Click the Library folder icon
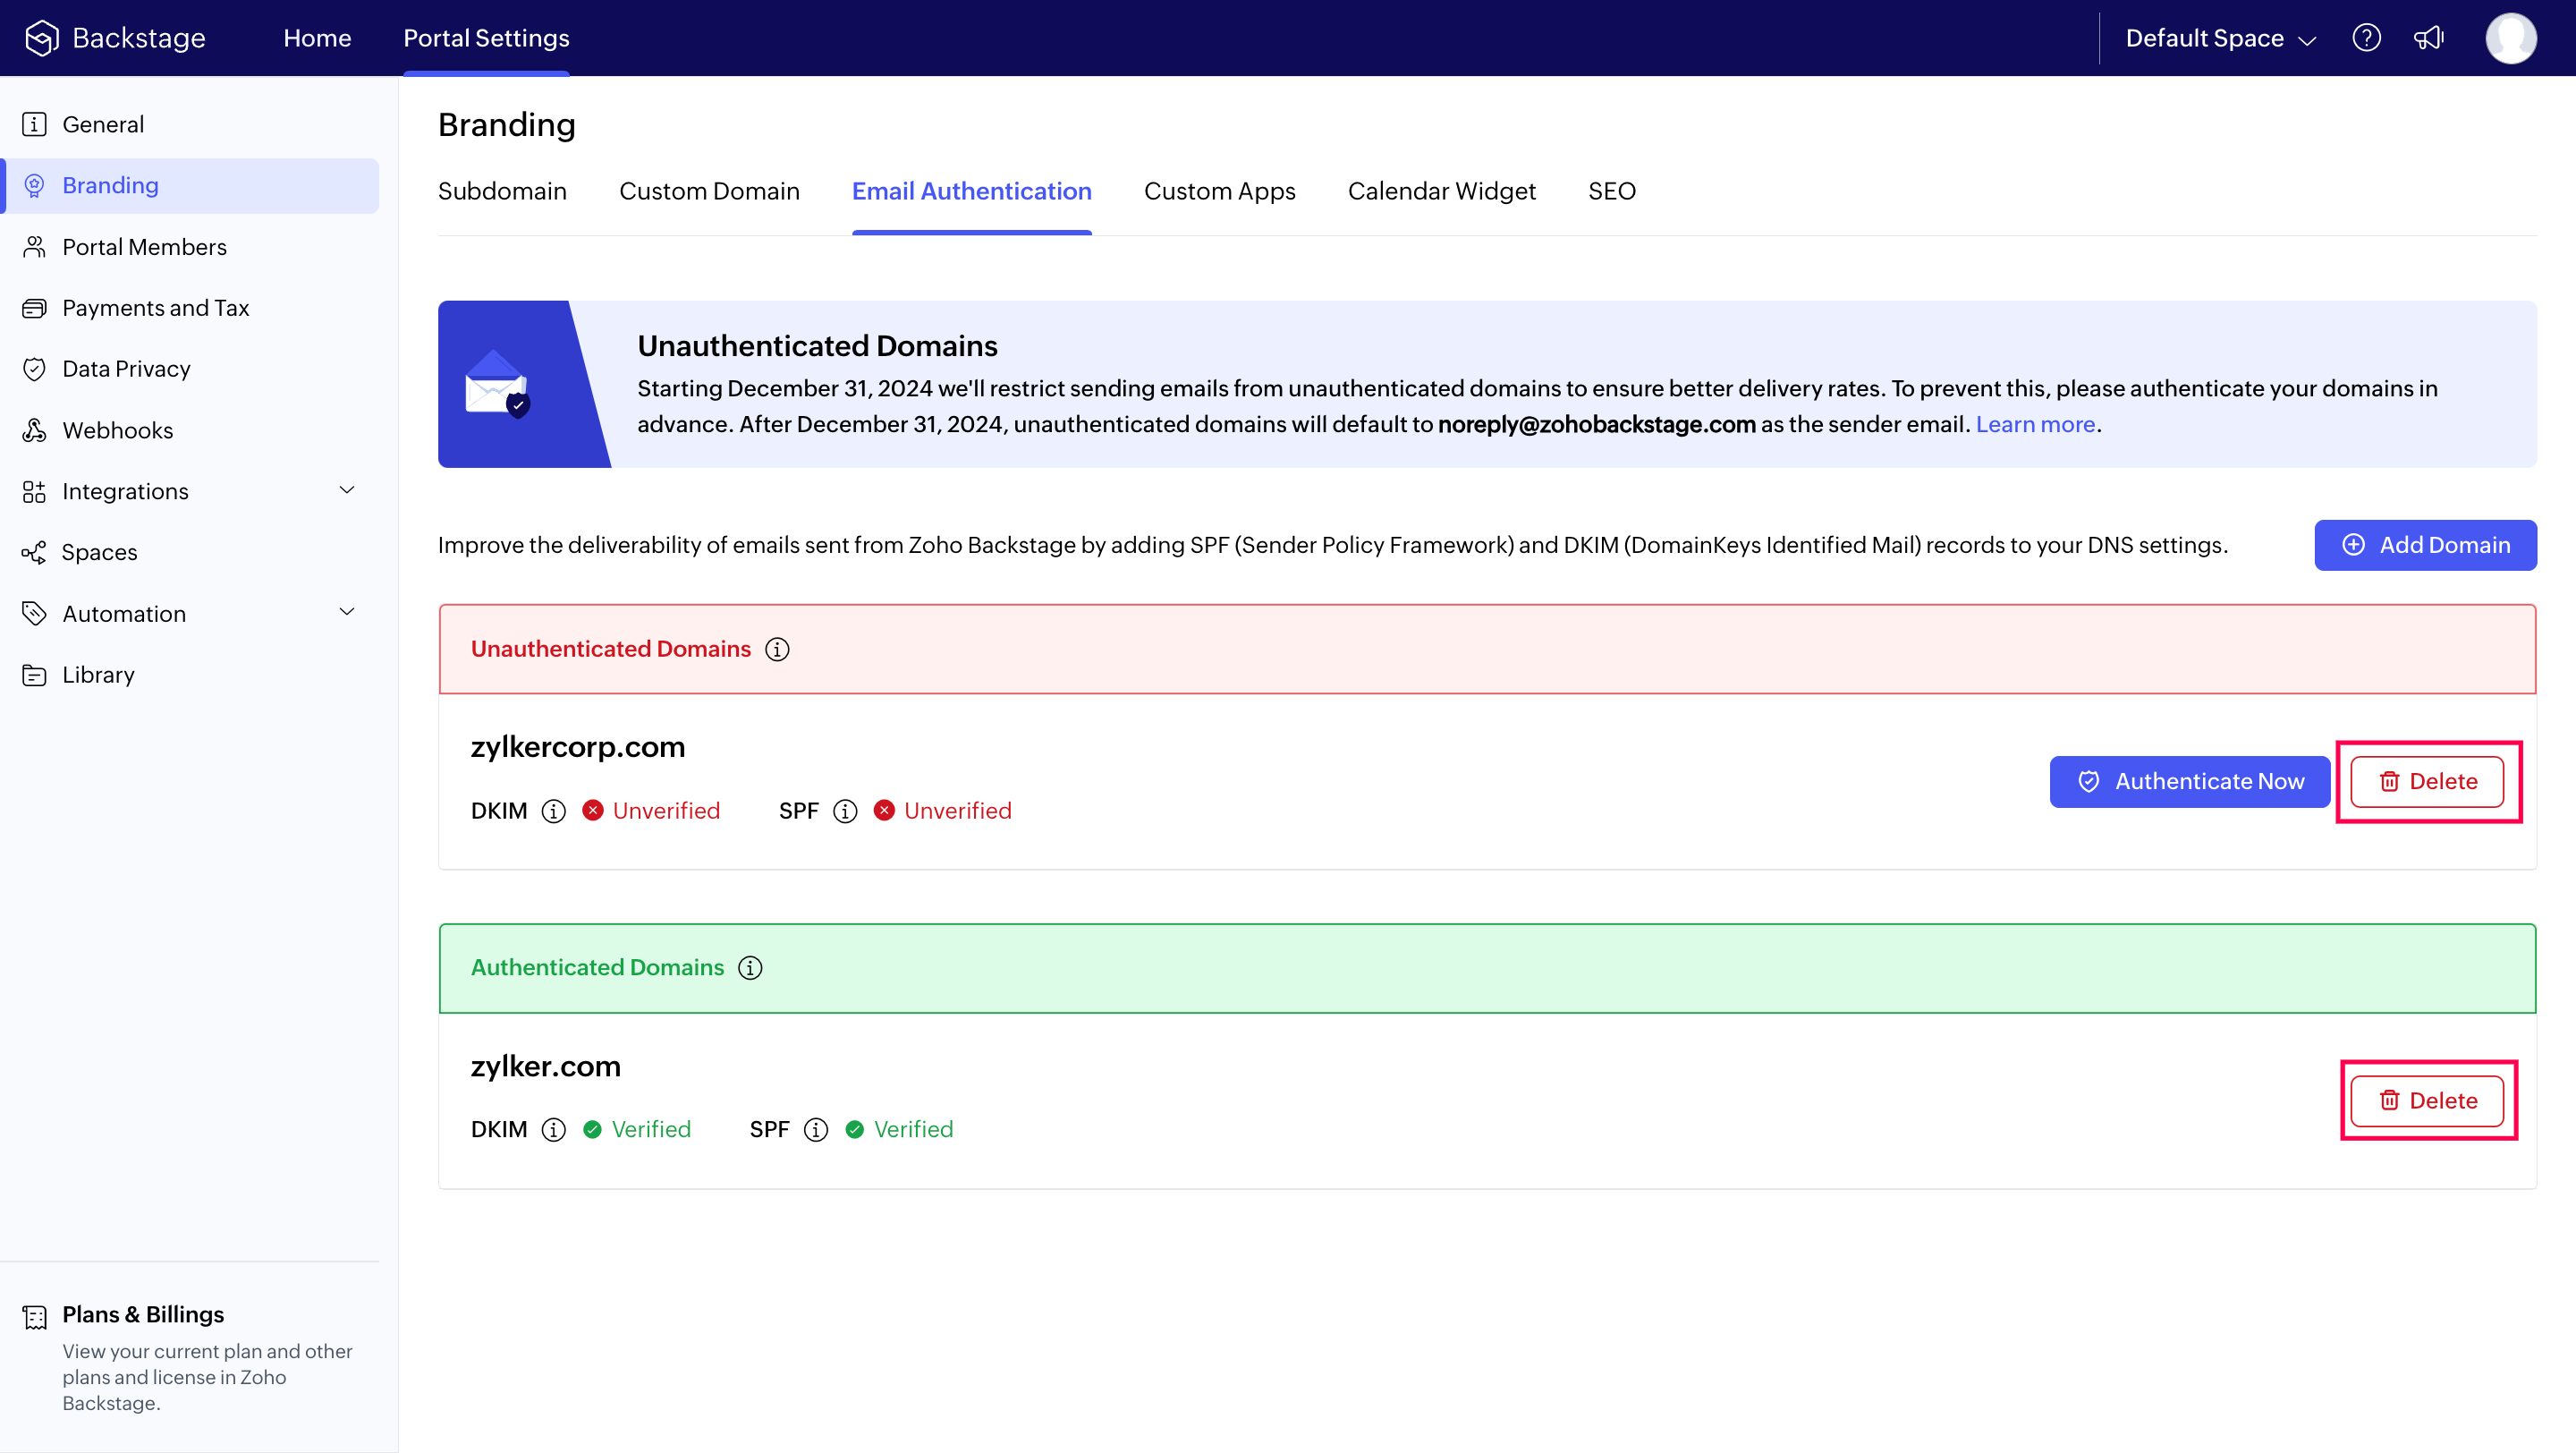The width and height of the screenshot is (2576, 1453). pos(34,675)
